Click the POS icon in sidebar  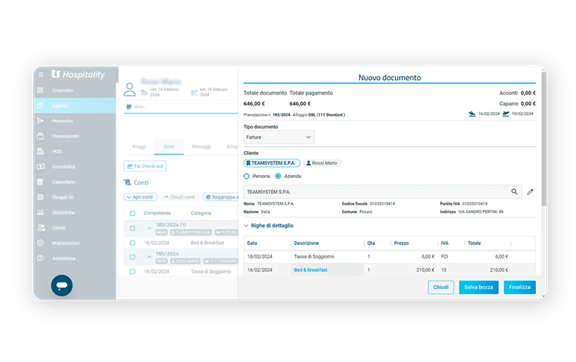click(40, 151)
